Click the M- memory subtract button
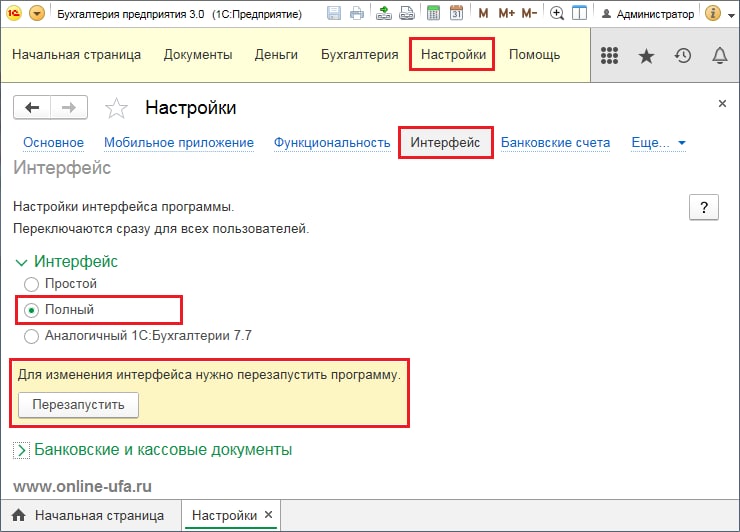Screen dimensions: 740x532 pos(529,13)
